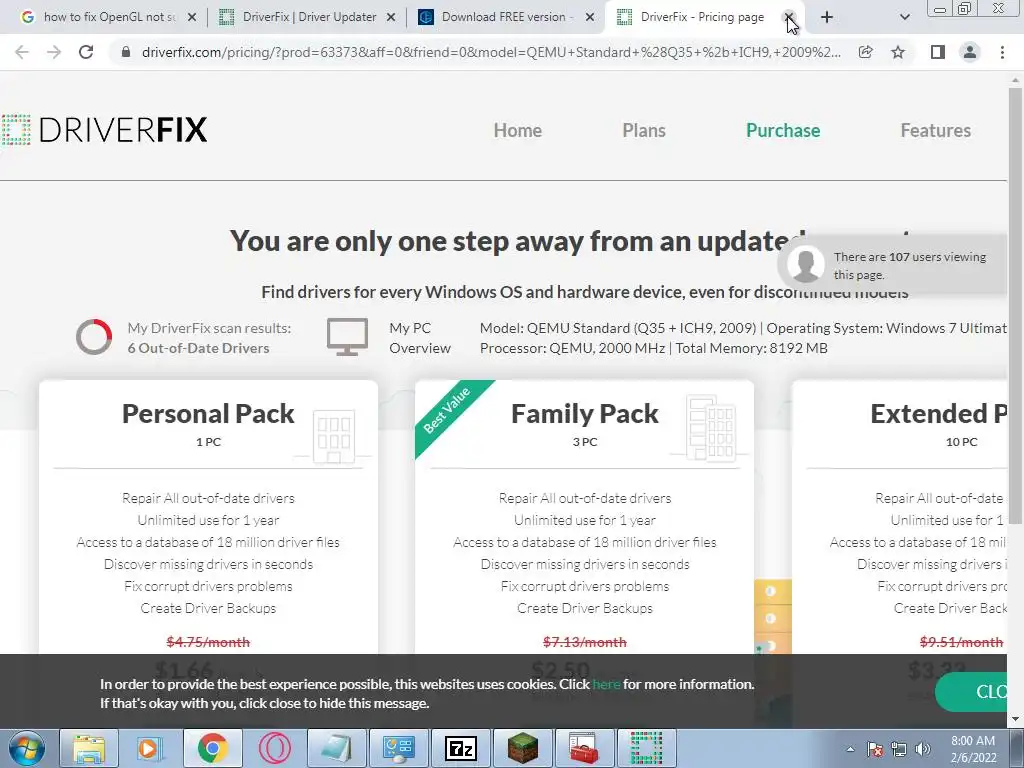Close the DriverFix Pricing page tab
Viewport: 1024px width, 768px height.
pyautogui.click(x=788, y=17)
